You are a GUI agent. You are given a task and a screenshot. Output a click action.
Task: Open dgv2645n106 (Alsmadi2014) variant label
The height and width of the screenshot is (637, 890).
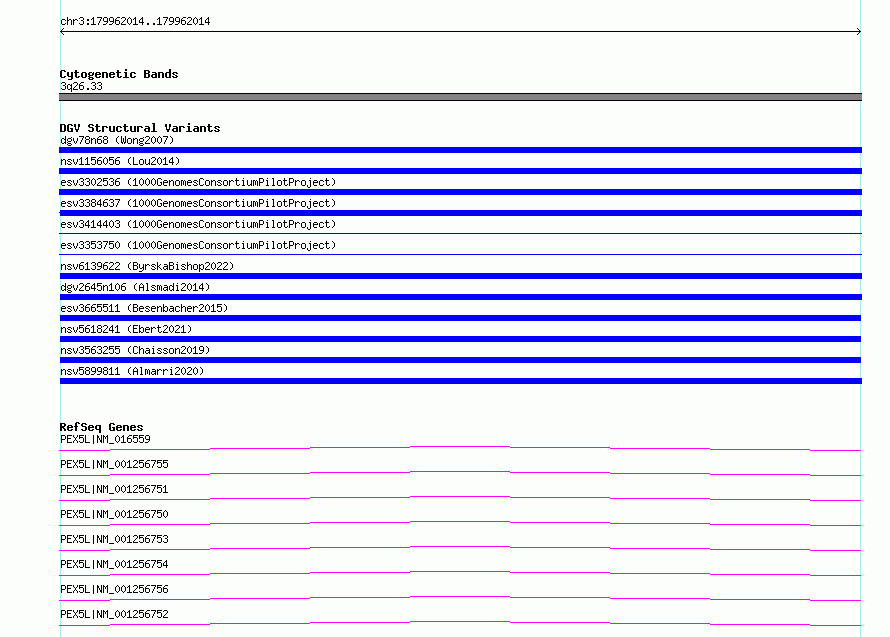(x=135, y=287)
